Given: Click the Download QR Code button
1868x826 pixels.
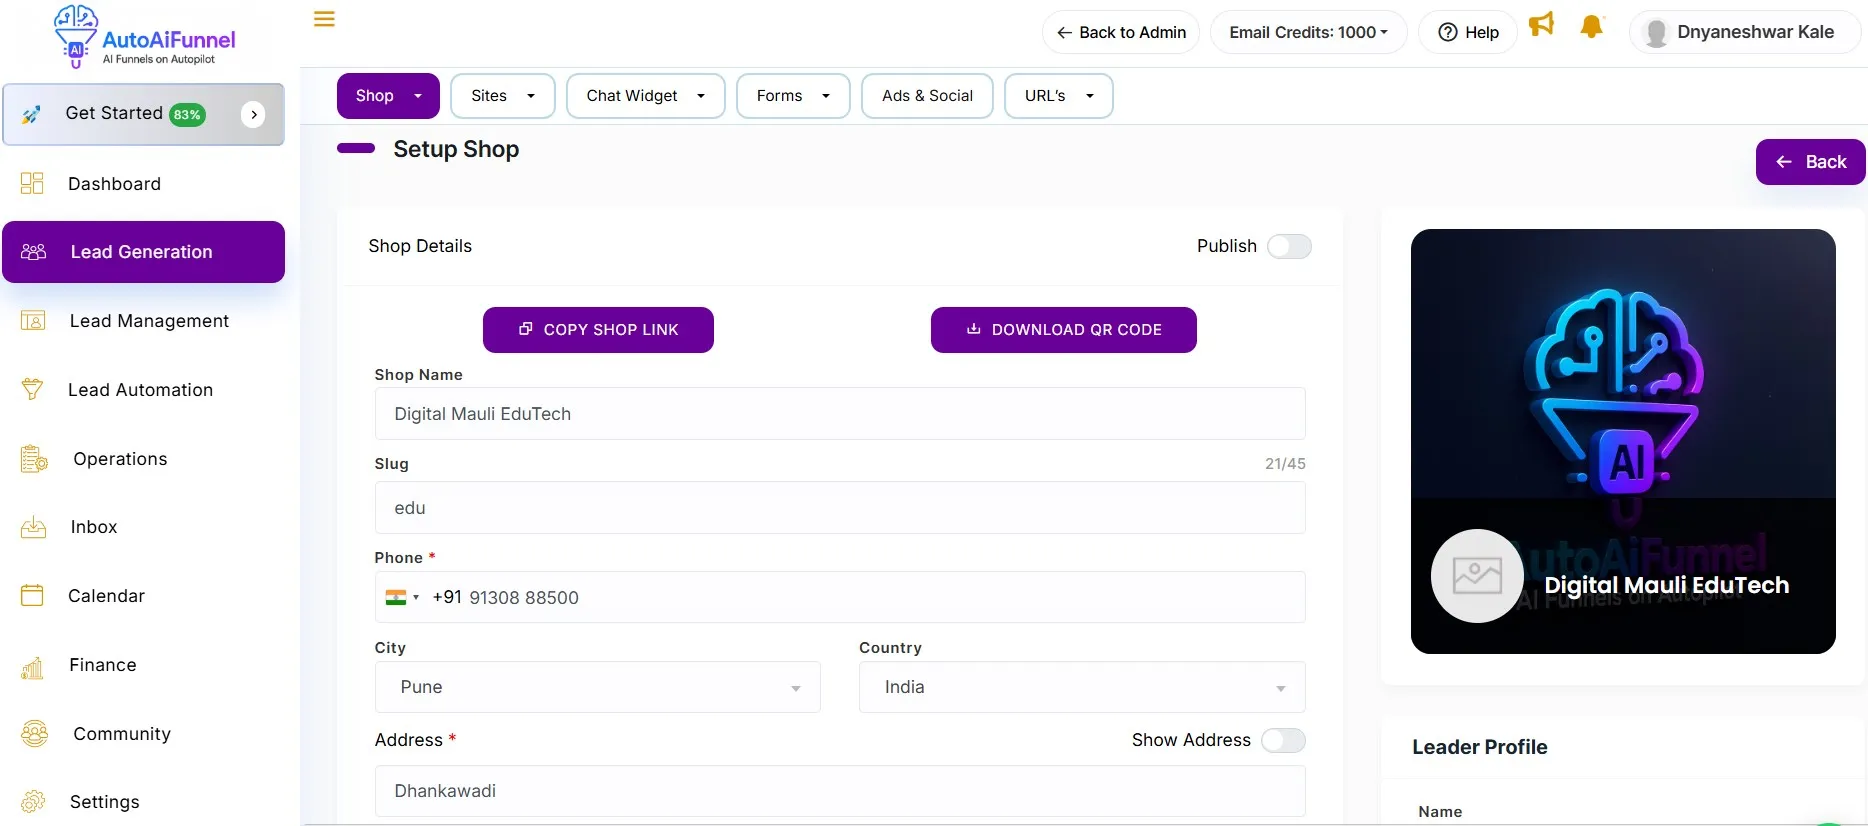Looking at the screenshot, I should (1063, 330).
